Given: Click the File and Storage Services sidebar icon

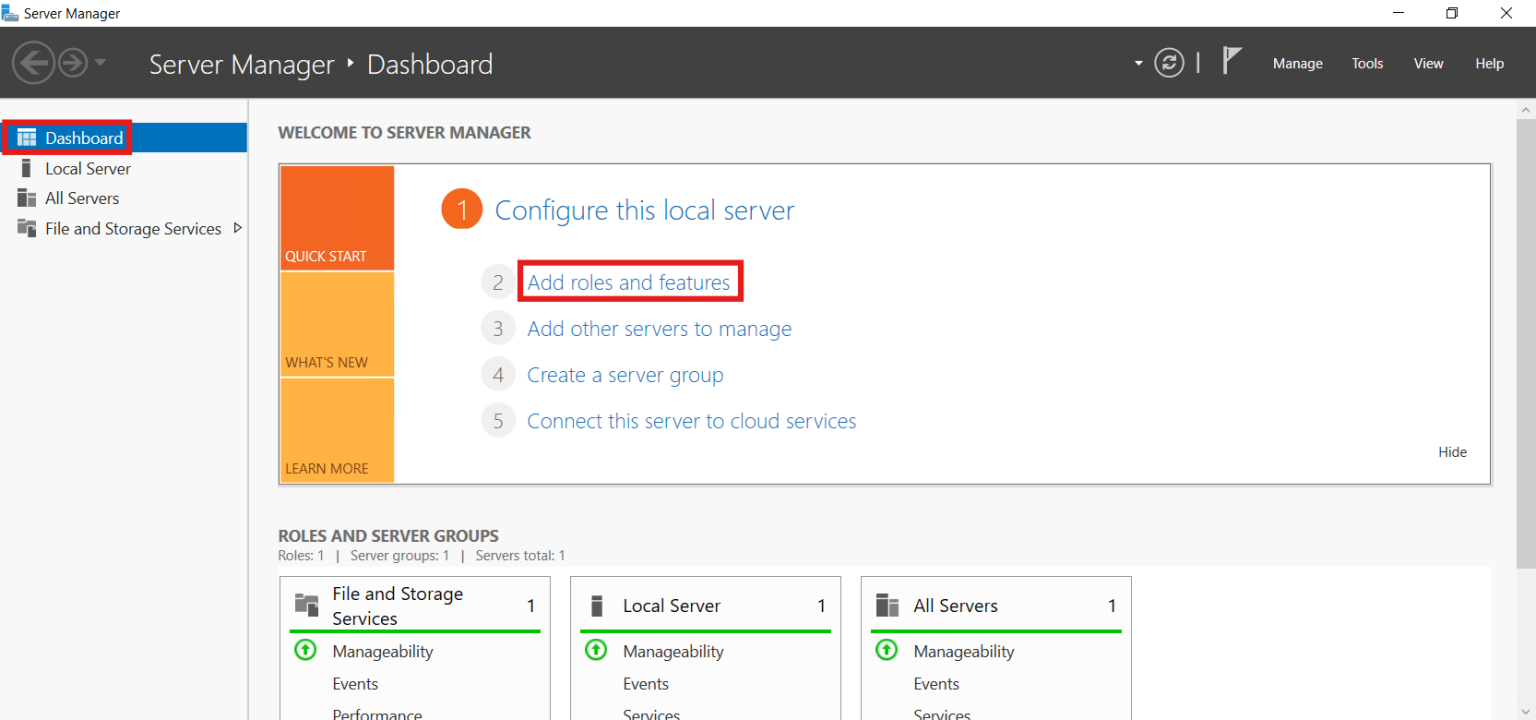Looking at the screenshot, I should [x=27, y=228].
